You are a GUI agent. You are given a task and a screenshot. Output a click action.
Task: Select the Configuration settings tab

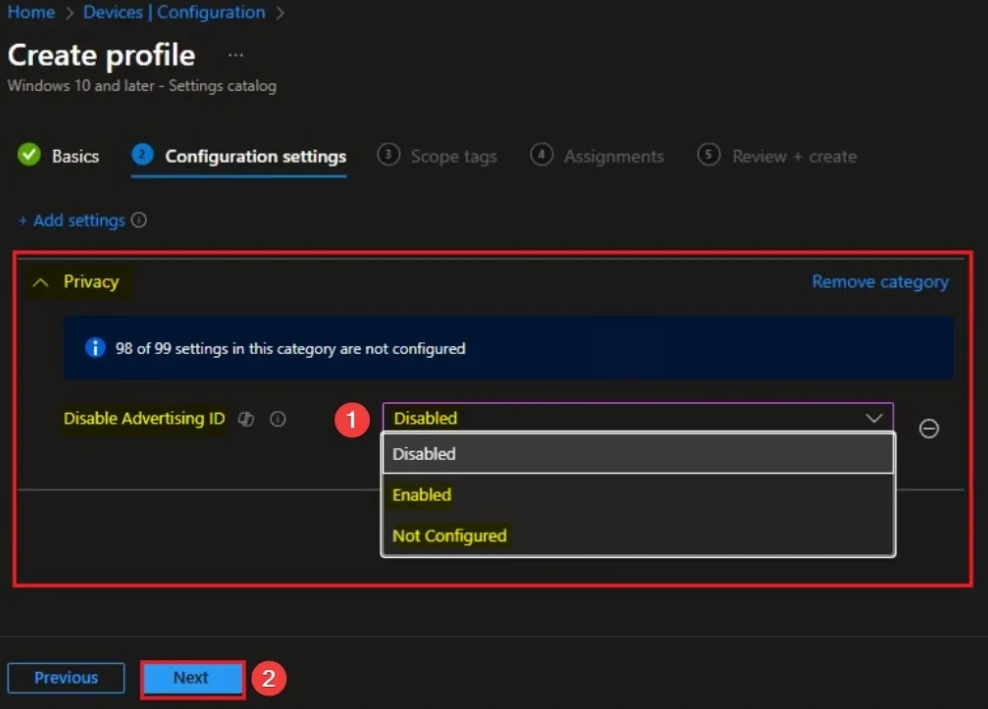click(239, 156)
